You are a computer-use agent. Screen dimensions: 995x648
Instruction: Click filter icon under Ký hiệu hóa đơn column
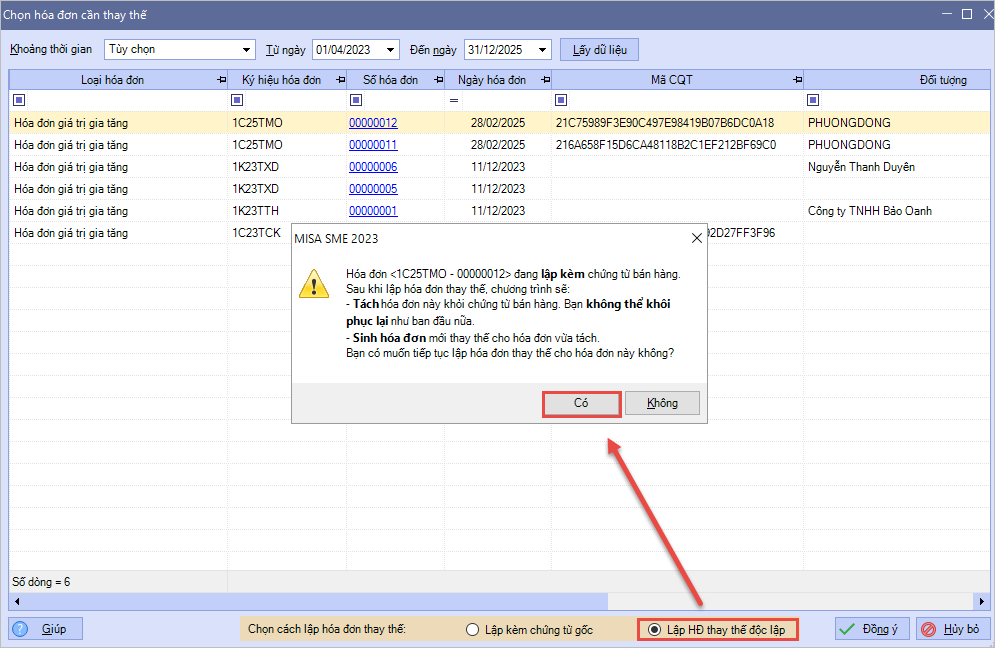click(x=237, y=100)
